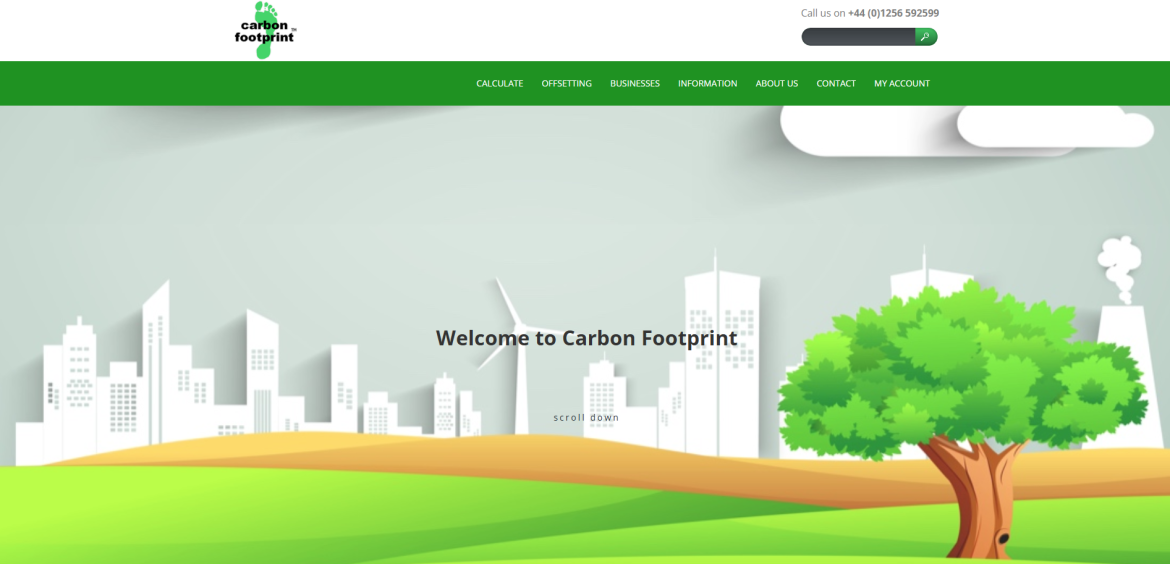Open MY ACCOUNT in navigation bar
Image resolution: width=1170 pixels, height=564 pixels.
902,84
